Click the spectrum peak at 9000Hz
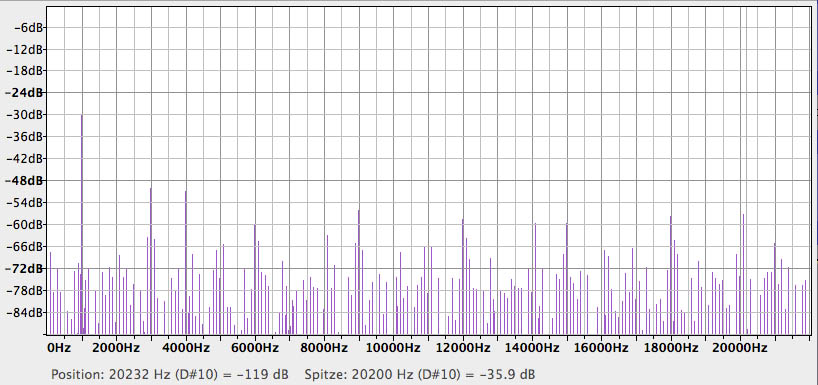Screen dimensions: 818x385 359,272
